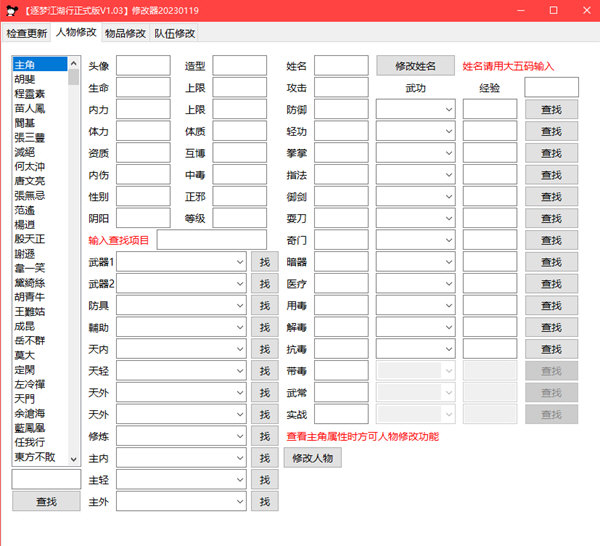Focus the 等级 input field
This screenshot has height=546, width=600.
coord(240,218)
